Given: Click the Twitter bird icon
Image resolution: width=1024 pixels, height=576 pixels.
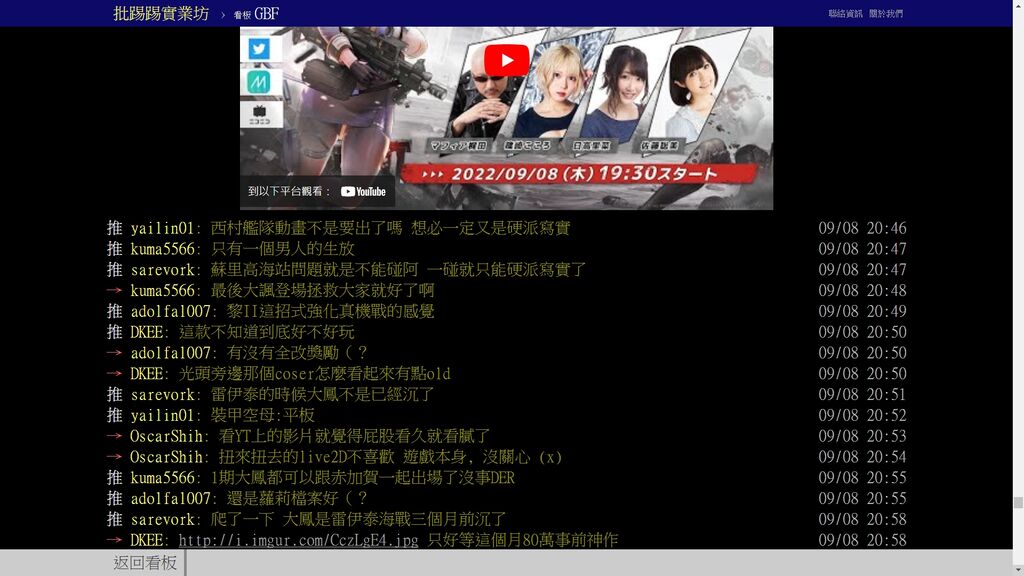Looking at the screenshot, I should click(x=259, y=49).
